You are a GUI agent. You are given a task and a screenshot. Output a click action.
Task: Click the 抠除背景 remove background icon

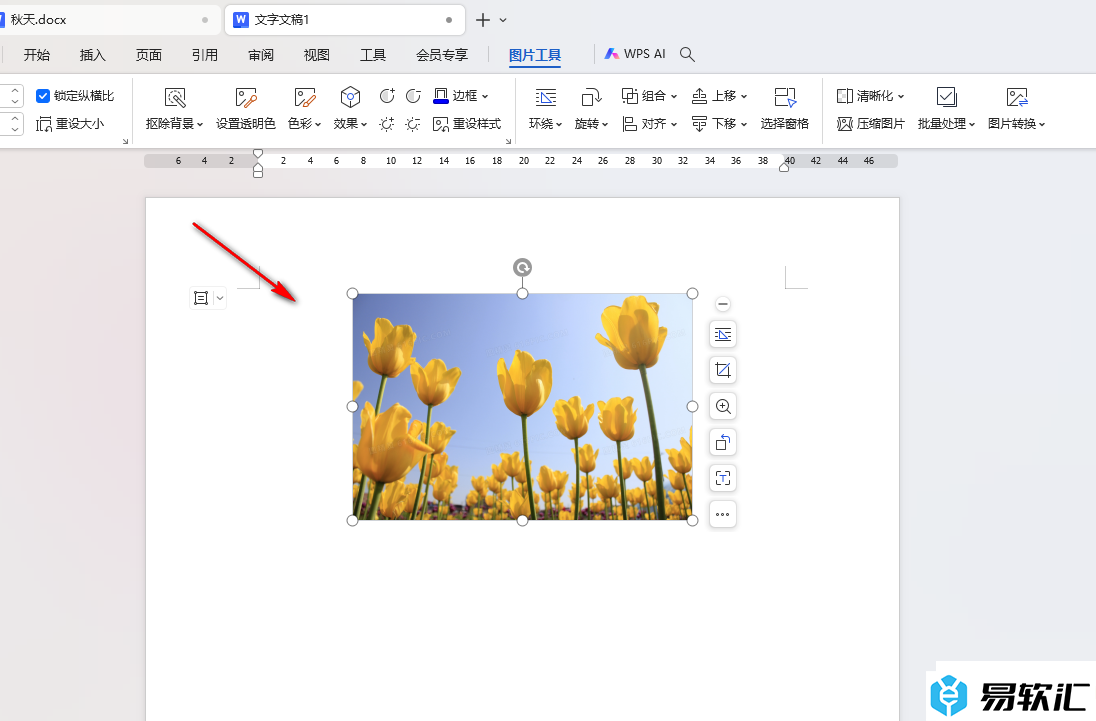(x=175, y=97)
